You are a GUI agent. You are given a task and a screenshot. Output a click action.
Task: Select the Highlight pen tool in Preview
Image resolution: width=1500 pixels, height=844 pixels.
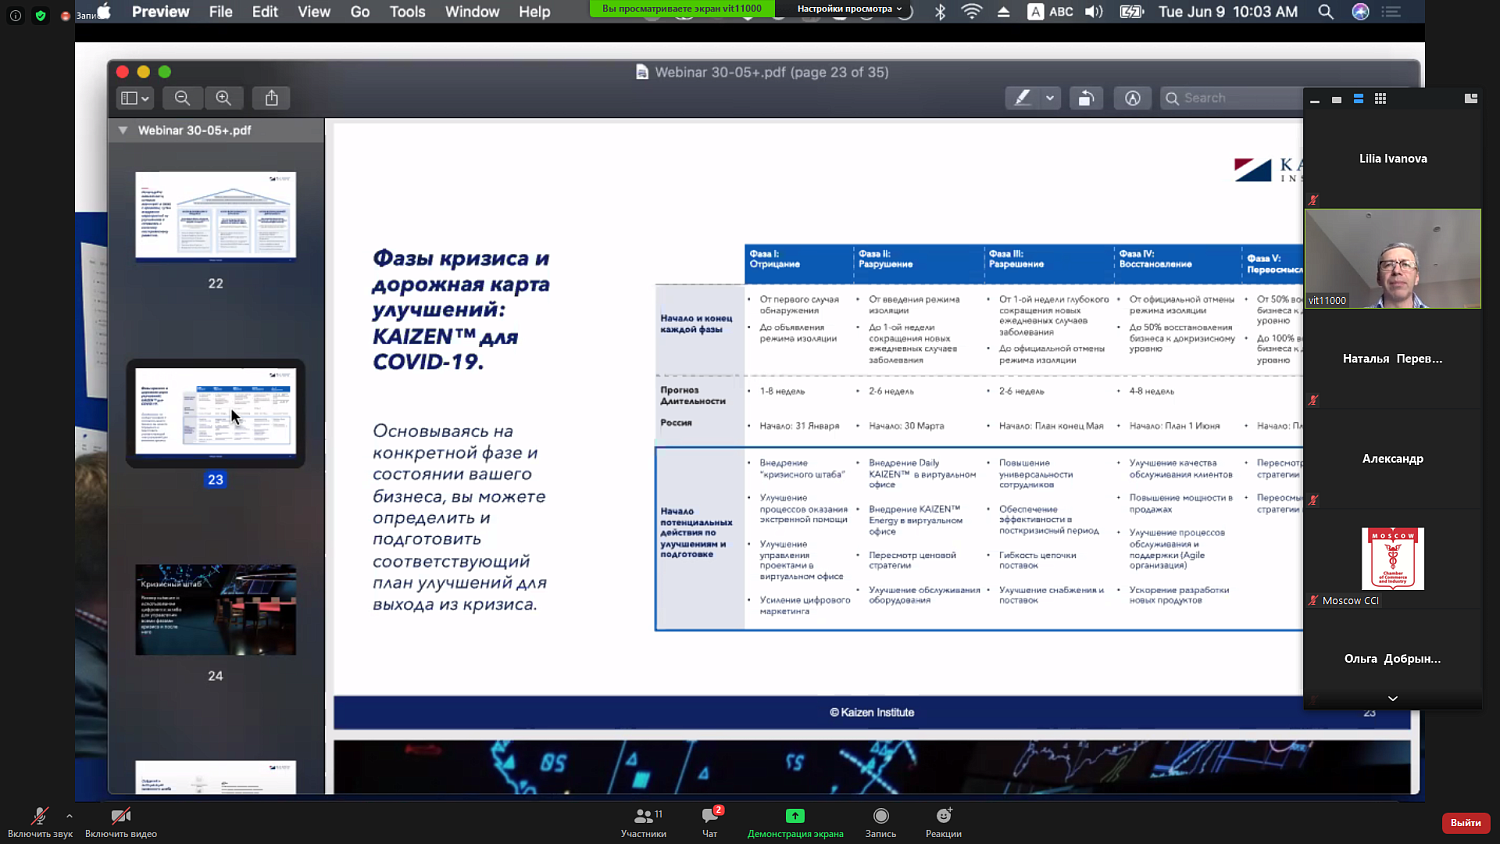1022,98
